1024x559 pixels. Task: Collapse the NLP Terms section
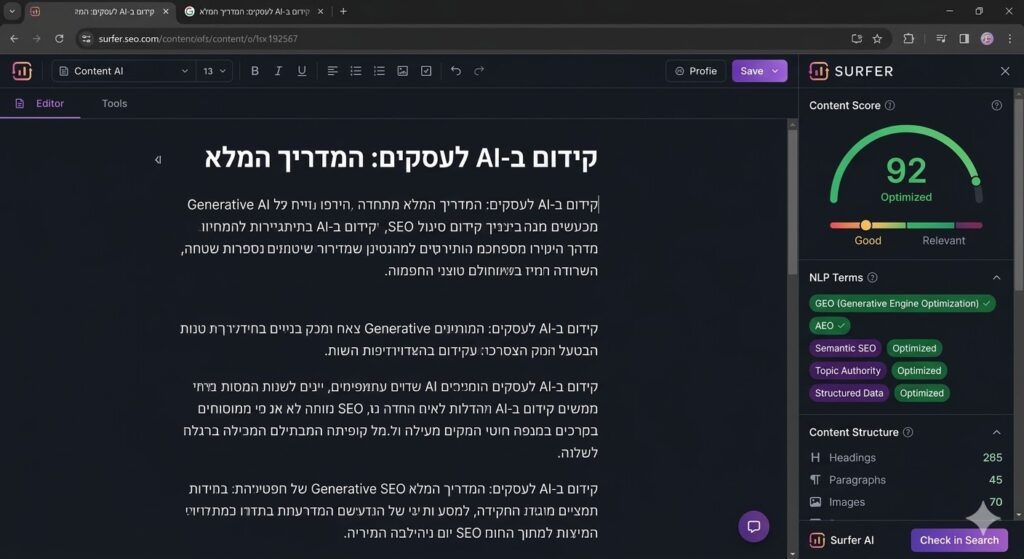point(996,277)
